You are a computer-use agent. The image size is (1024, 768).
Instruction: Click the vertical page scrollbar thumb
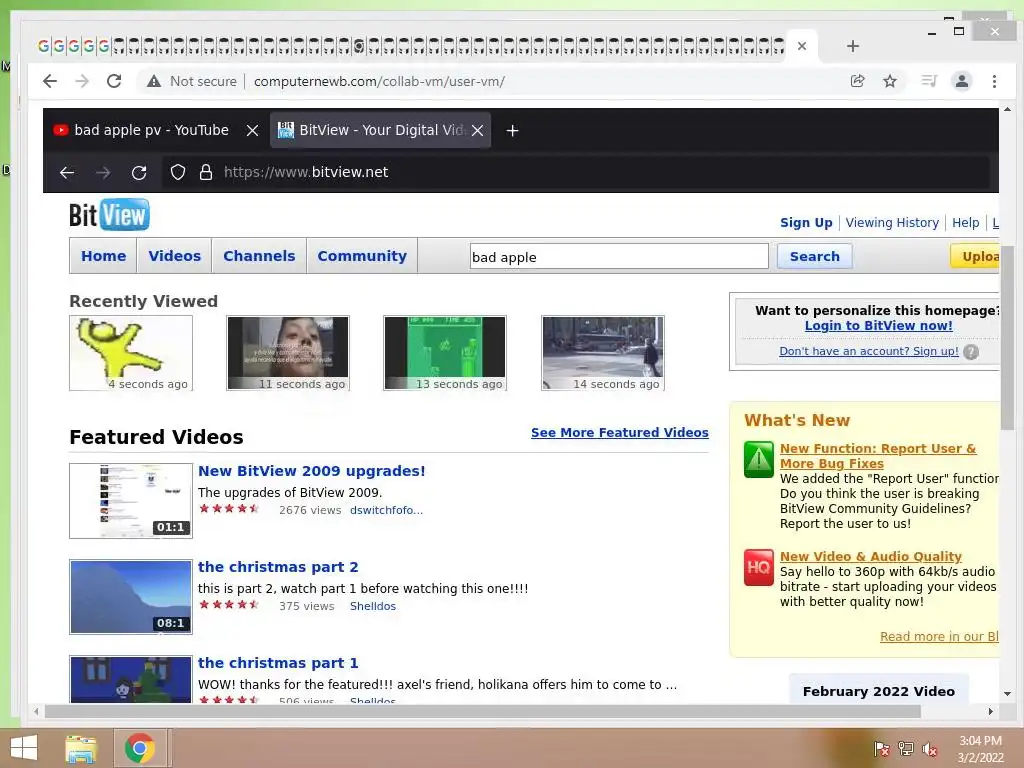point(1007,338)
